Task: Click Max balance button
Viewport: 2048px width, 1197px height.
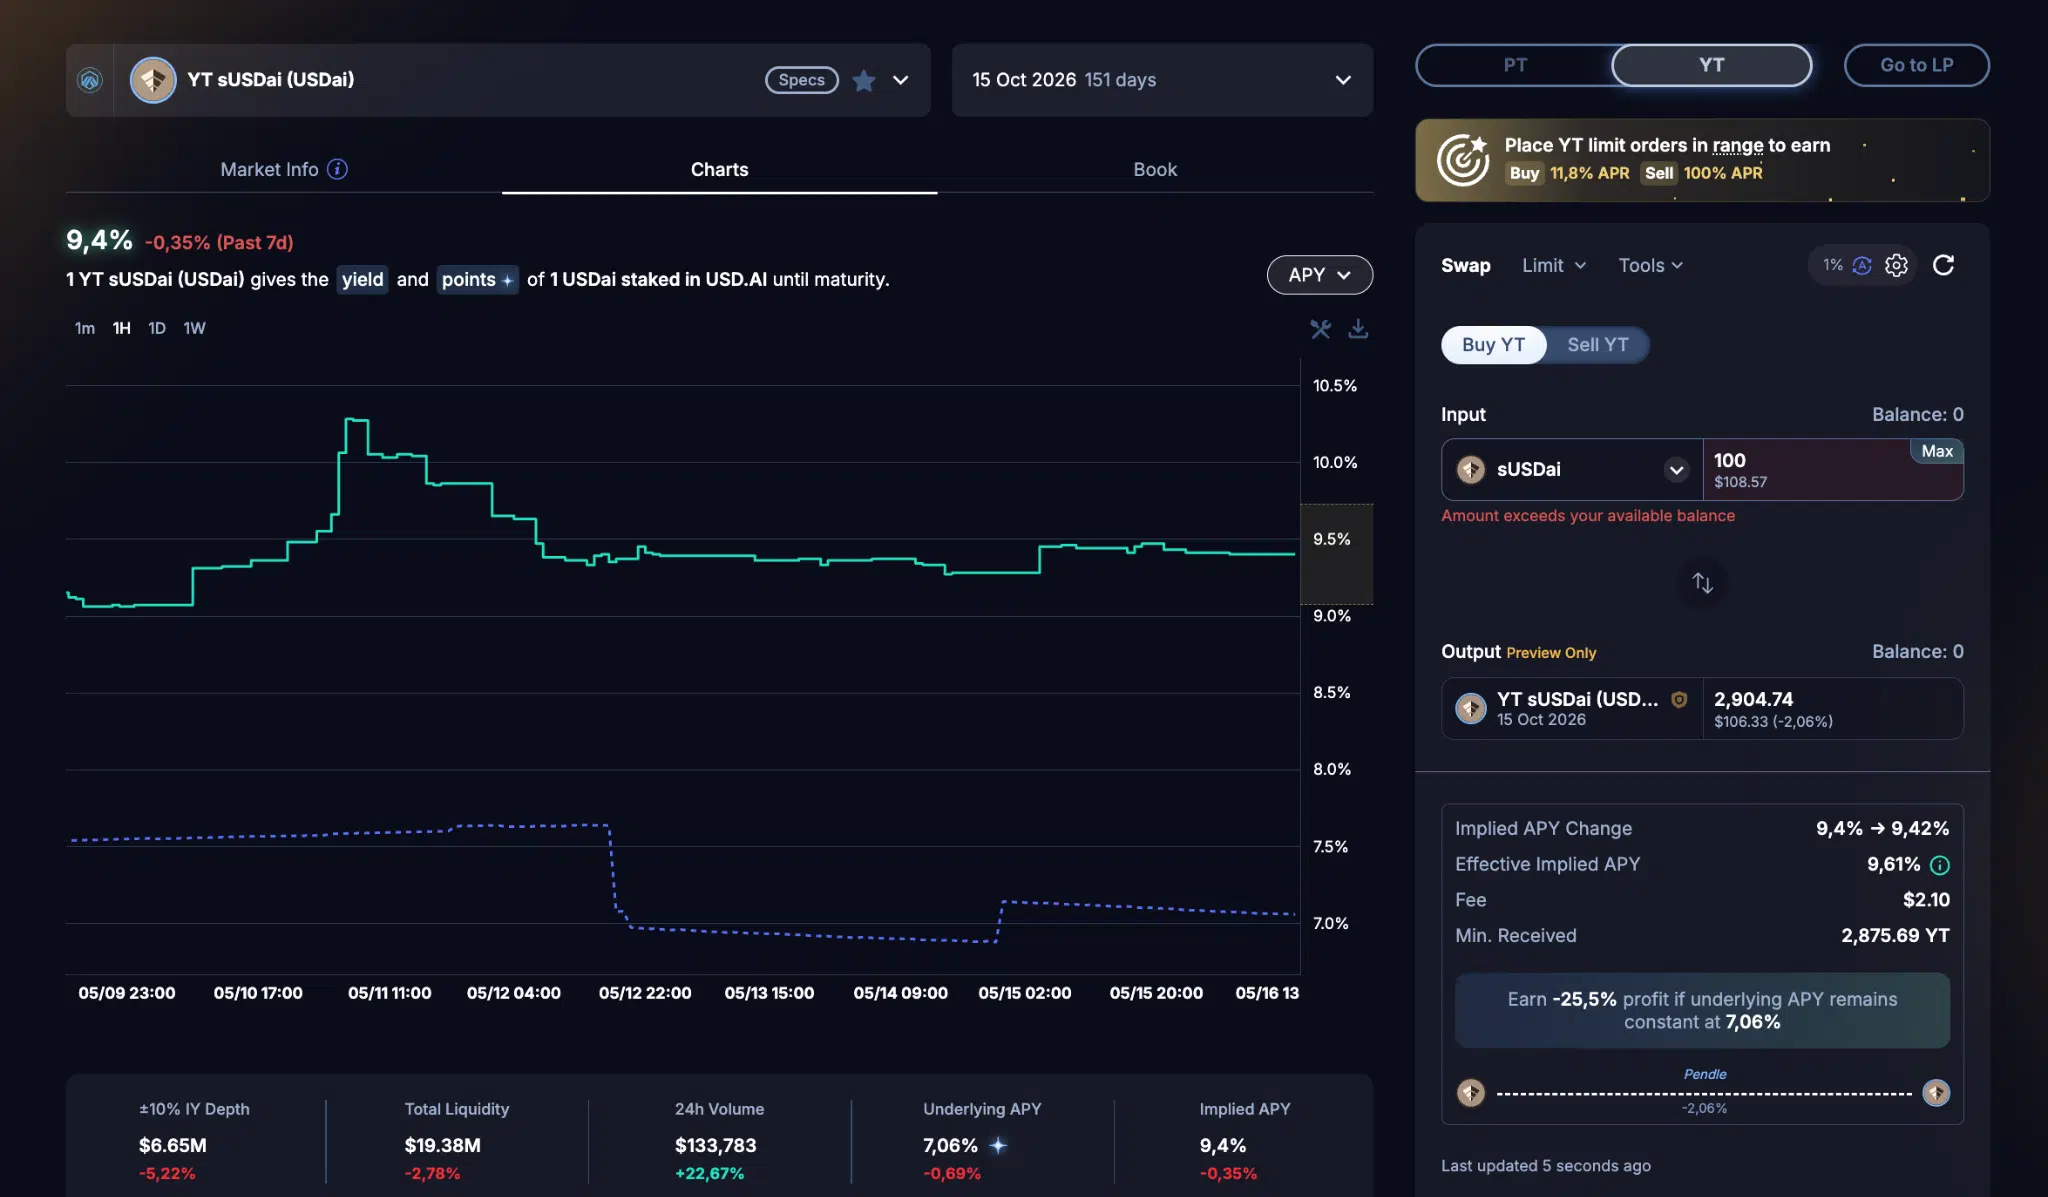Action: (x=1937, y=451)
